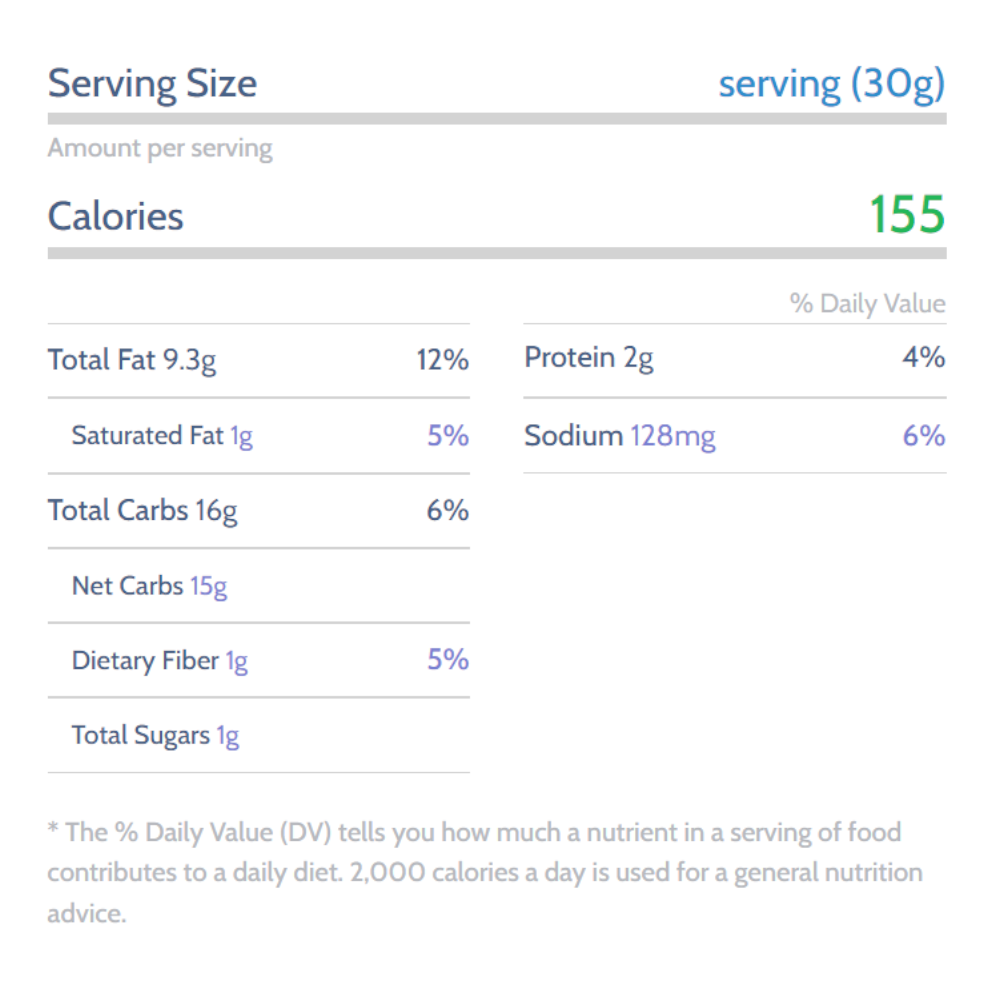1000x1000 pixels.
Task: Click the Saturated Fat 5% daily value
Action: tap(448, 436)
